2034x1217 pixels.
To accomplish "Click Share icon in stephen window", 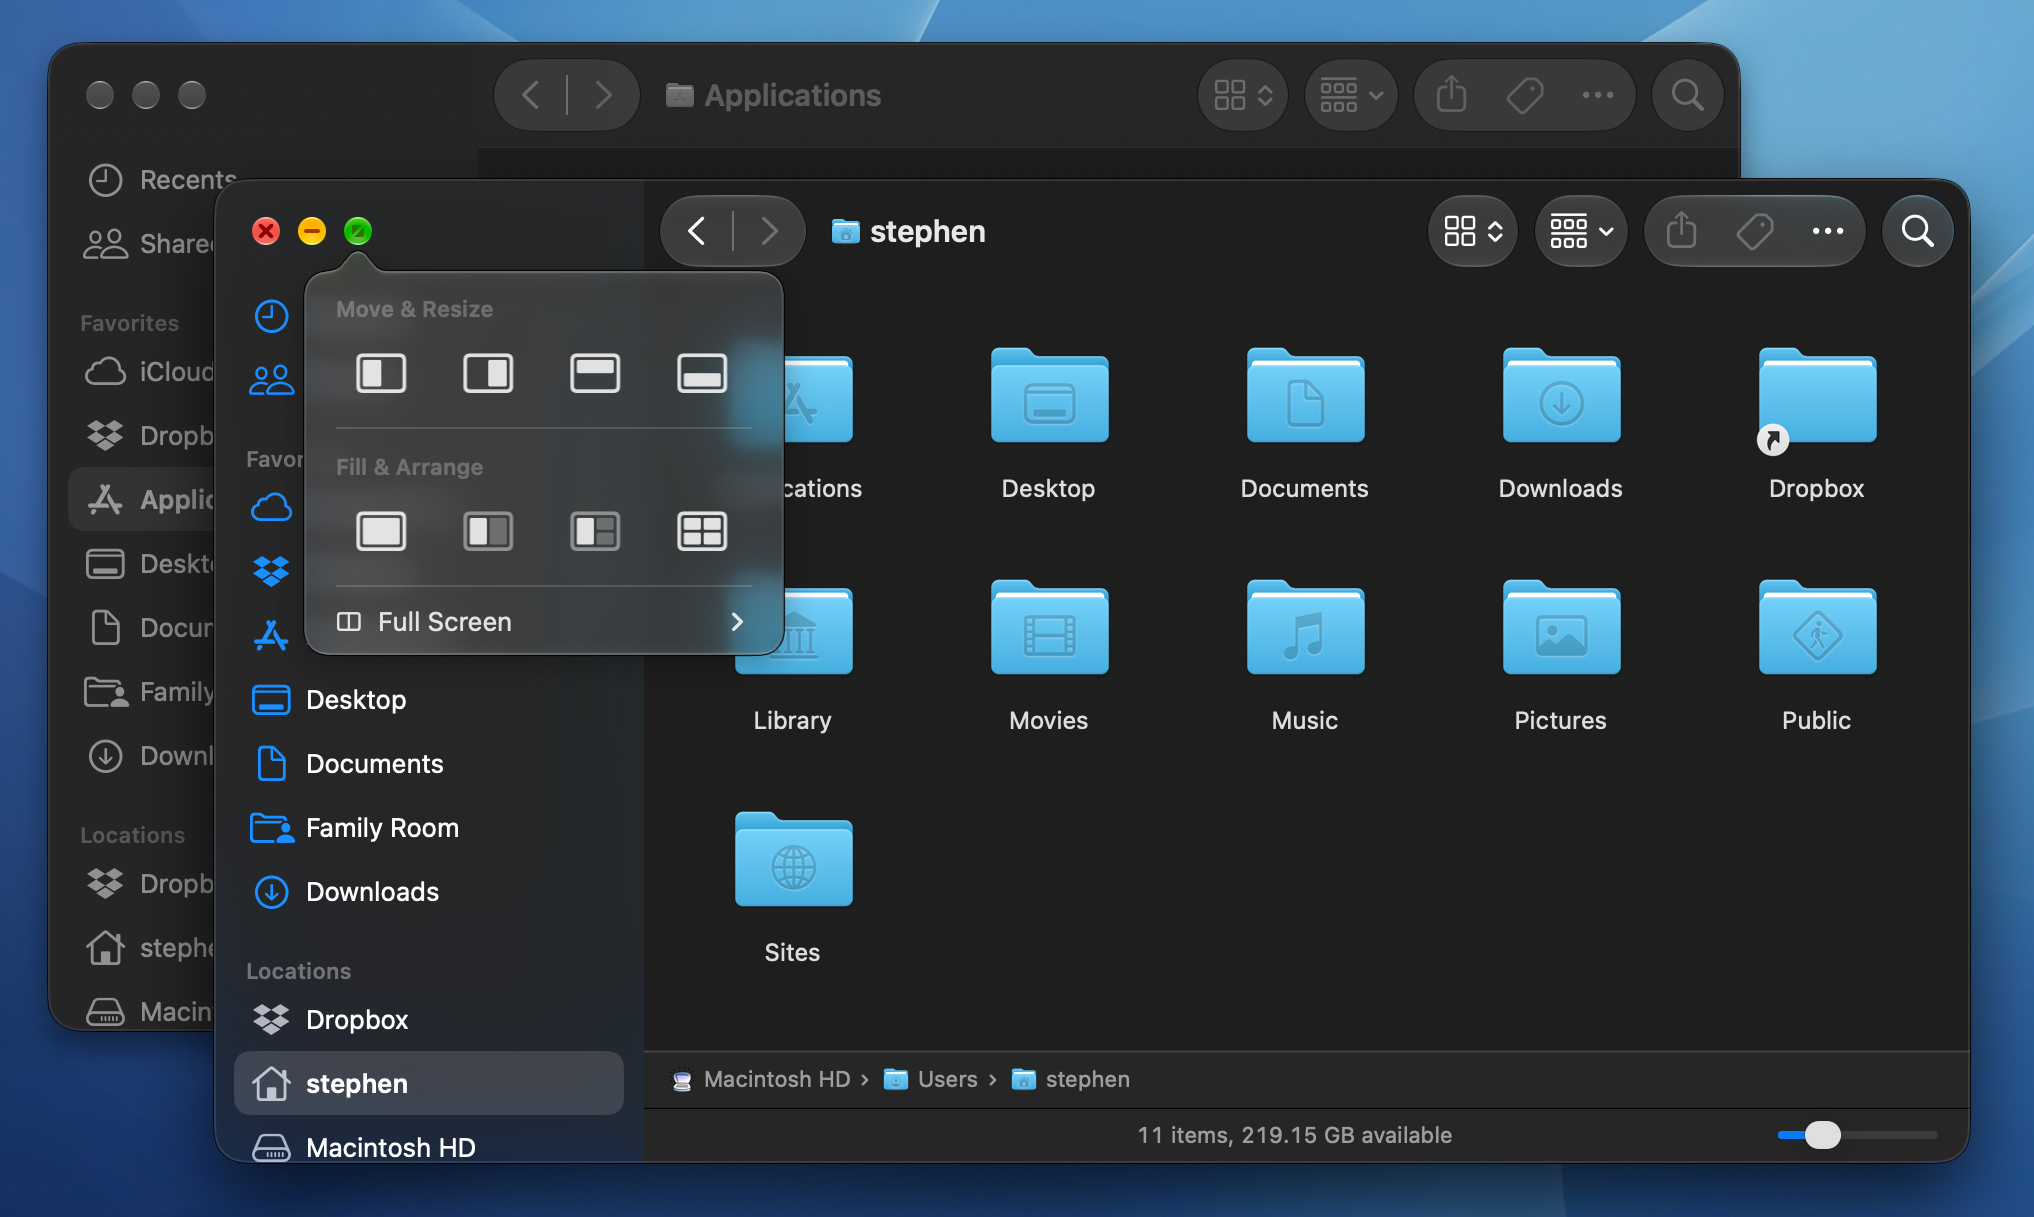I will (x=1682, y=231).
